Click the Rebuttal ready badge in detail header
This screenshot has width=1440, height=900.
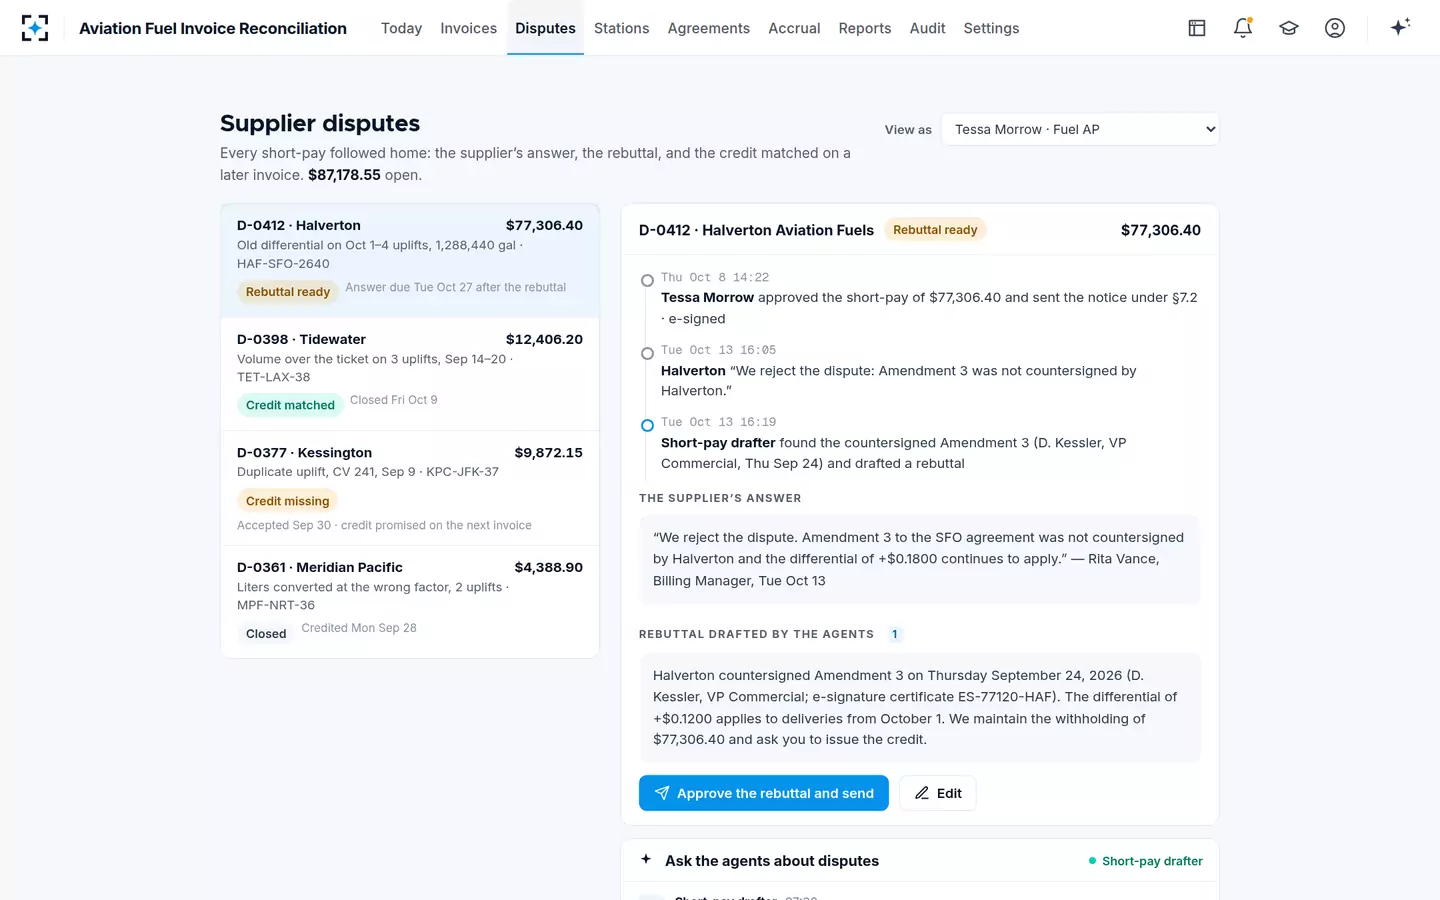click(x=935, y=230)
